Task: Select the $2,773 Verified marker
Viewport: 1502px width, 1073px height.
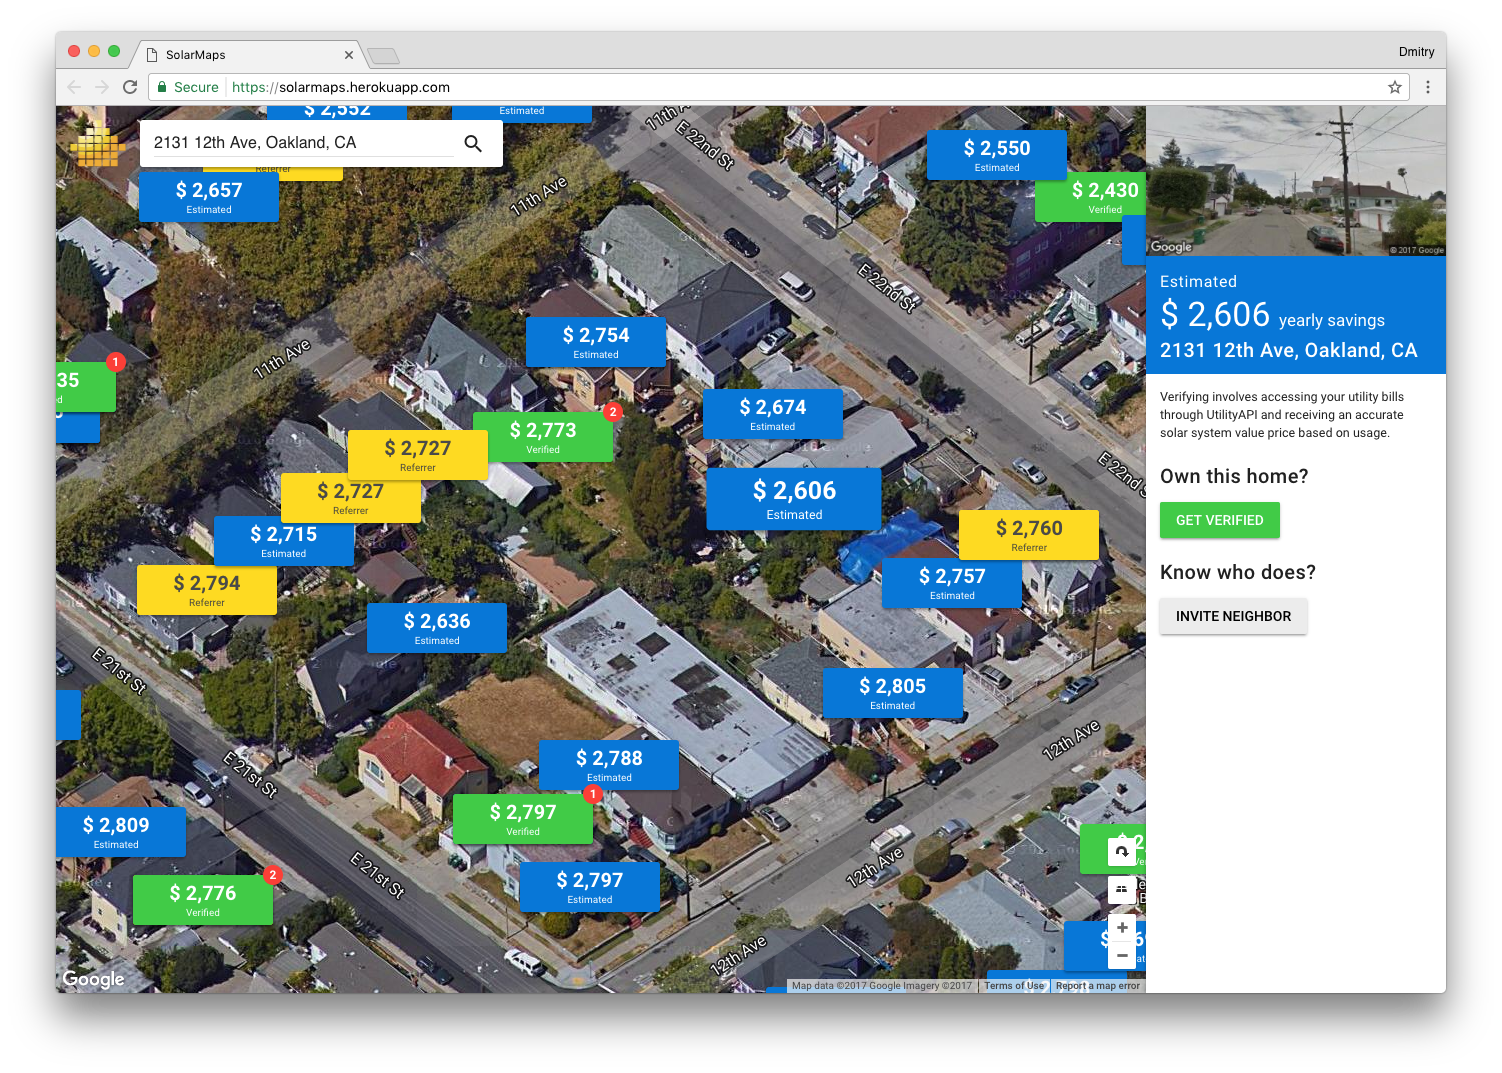Action: [x=543, y=437]
